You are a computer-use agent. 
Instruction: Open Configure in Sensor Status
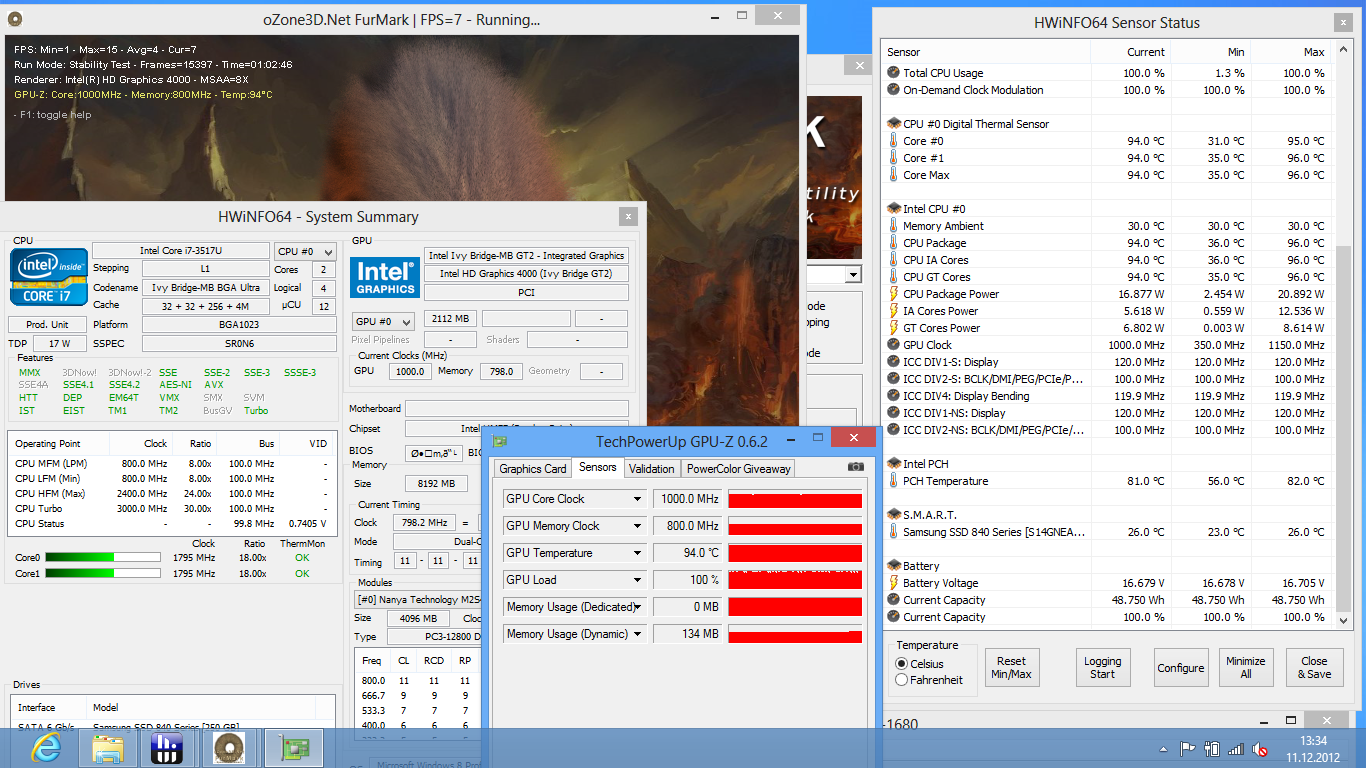tap(1181, 667)
